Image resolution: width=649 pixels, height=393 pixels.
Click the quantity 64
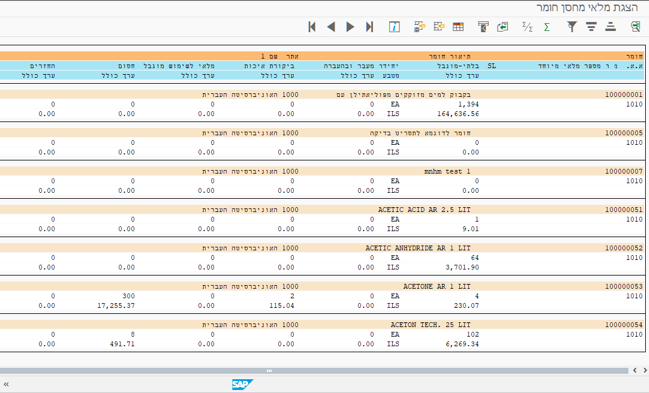(475, 258)
